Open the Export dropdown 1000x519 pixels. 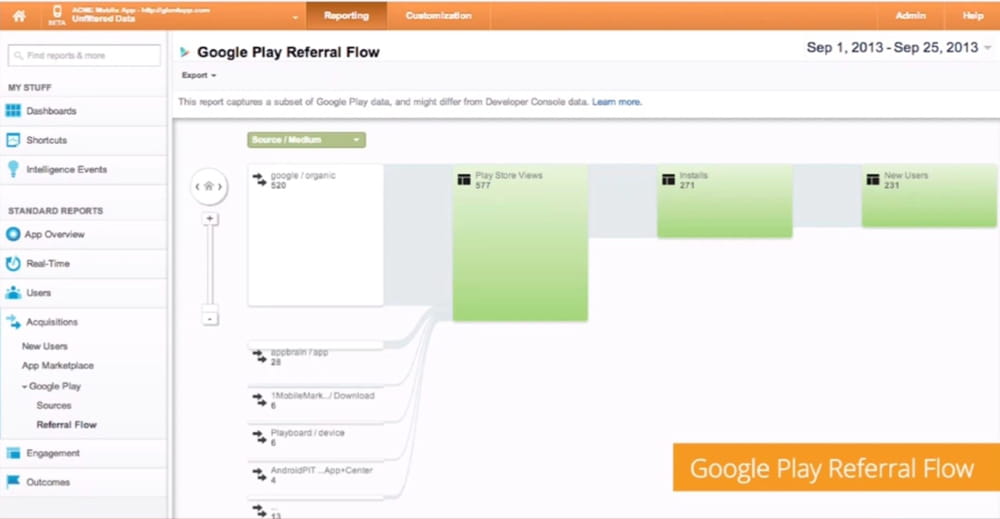[x=199, y=75]
